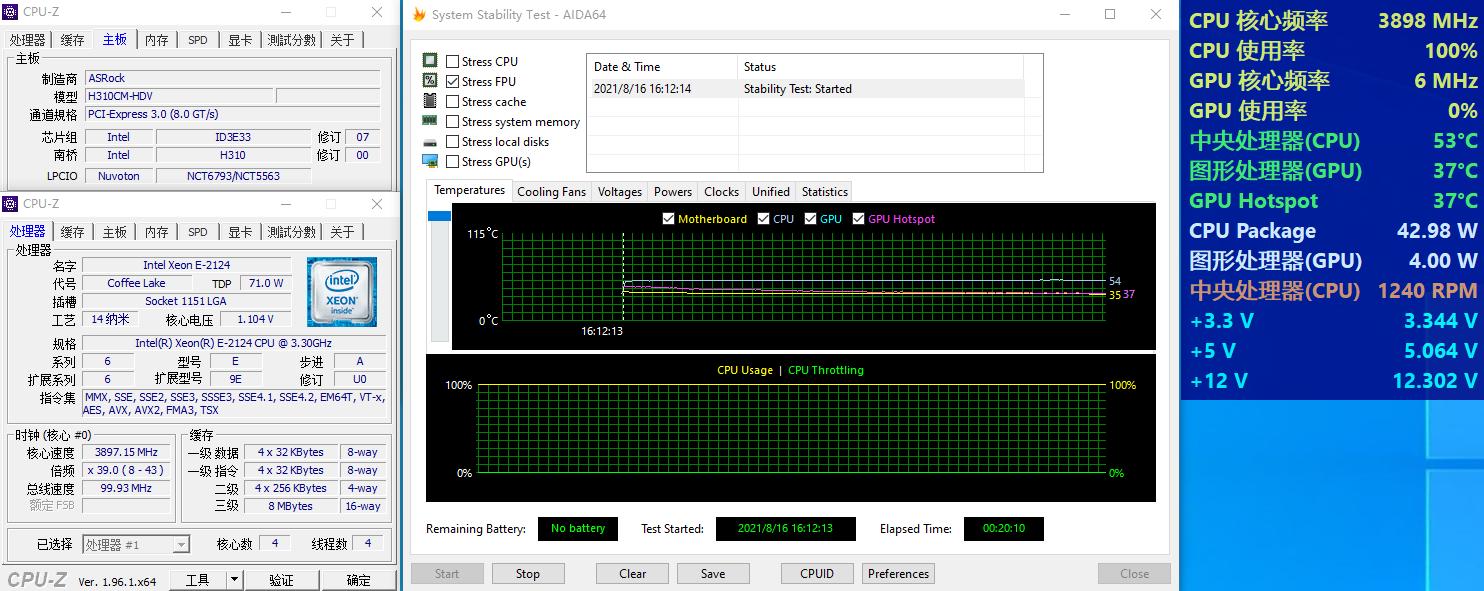Click the CPU-Z icon in the upper window title bar

pos(11,13)
